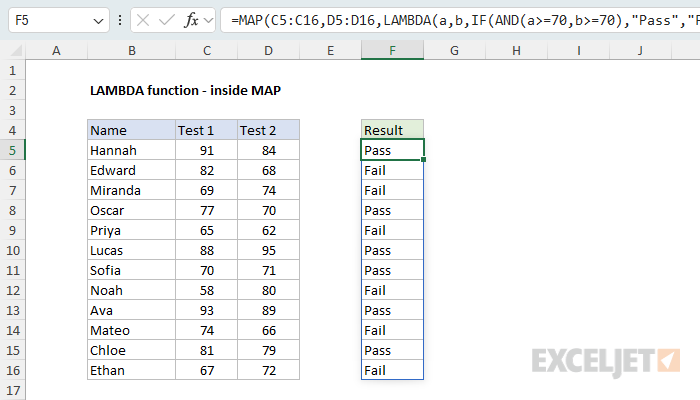This screenshot has width=700, height=400.
Task: Select column H header
Action: click(516, 50)
